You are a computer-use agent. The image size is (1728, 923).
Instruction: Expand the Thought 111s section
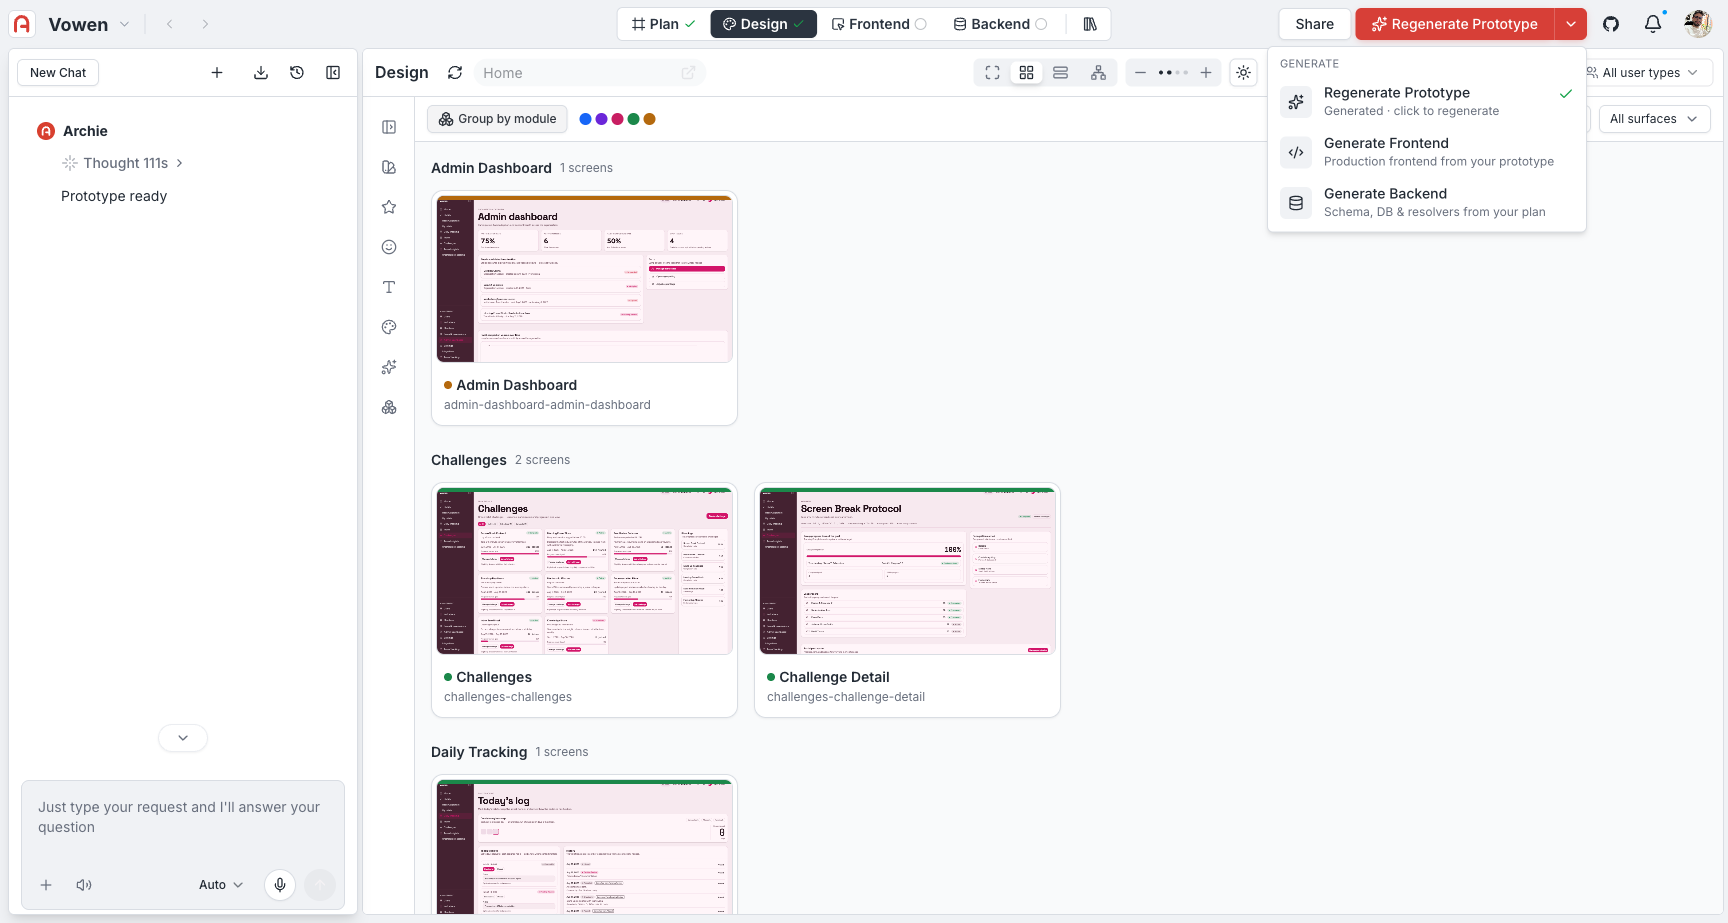click(x=123, y=163)
